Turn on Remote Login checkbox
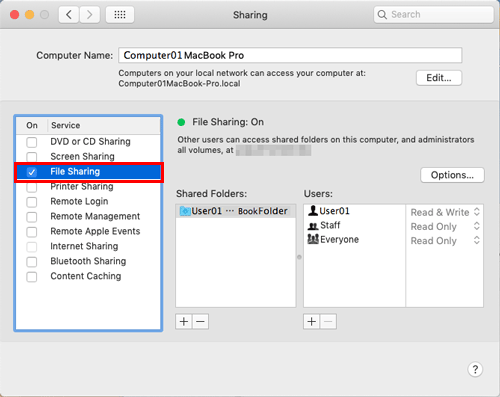This screenshot has height=397, width=500. click(32, 202)
